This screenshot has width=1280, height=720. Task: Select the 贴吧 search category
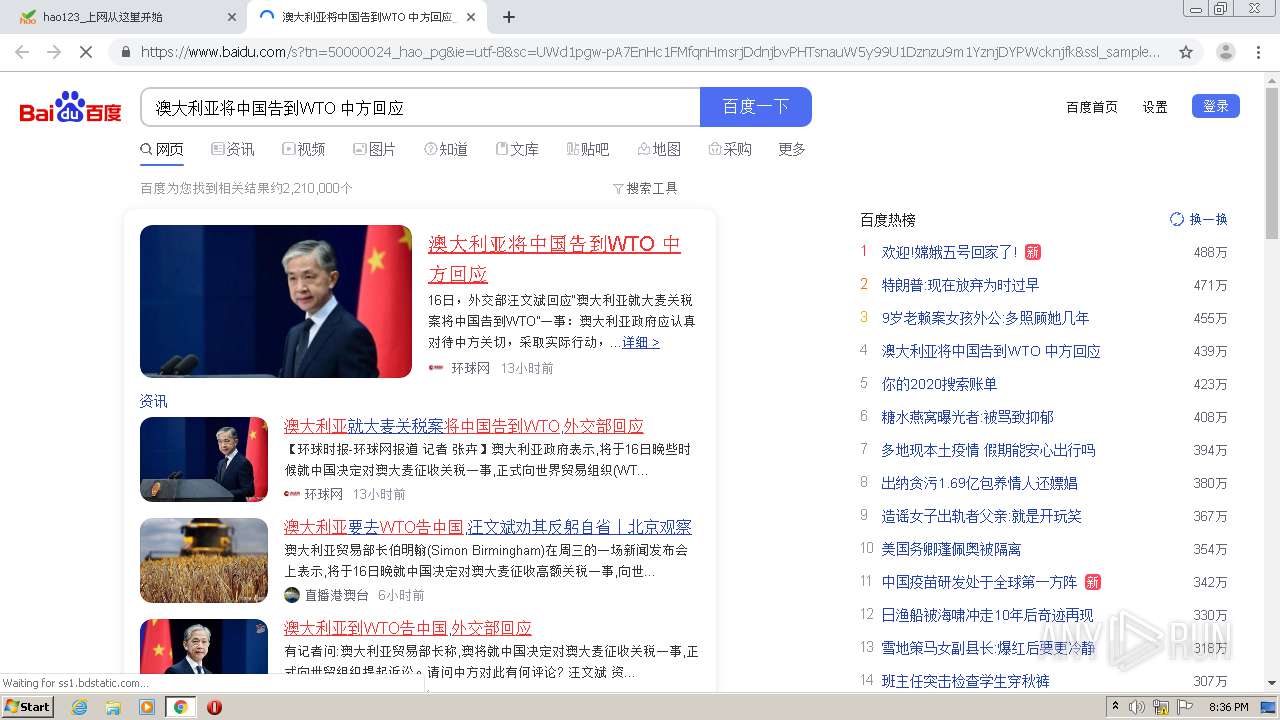point(588,149)
